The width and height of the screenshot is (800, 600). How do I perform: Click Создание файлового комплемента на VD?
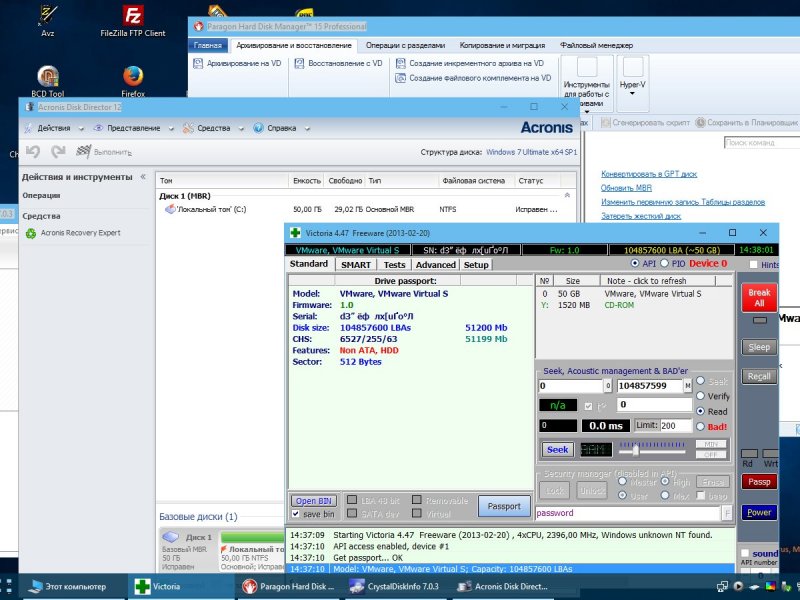coord(473,78)
